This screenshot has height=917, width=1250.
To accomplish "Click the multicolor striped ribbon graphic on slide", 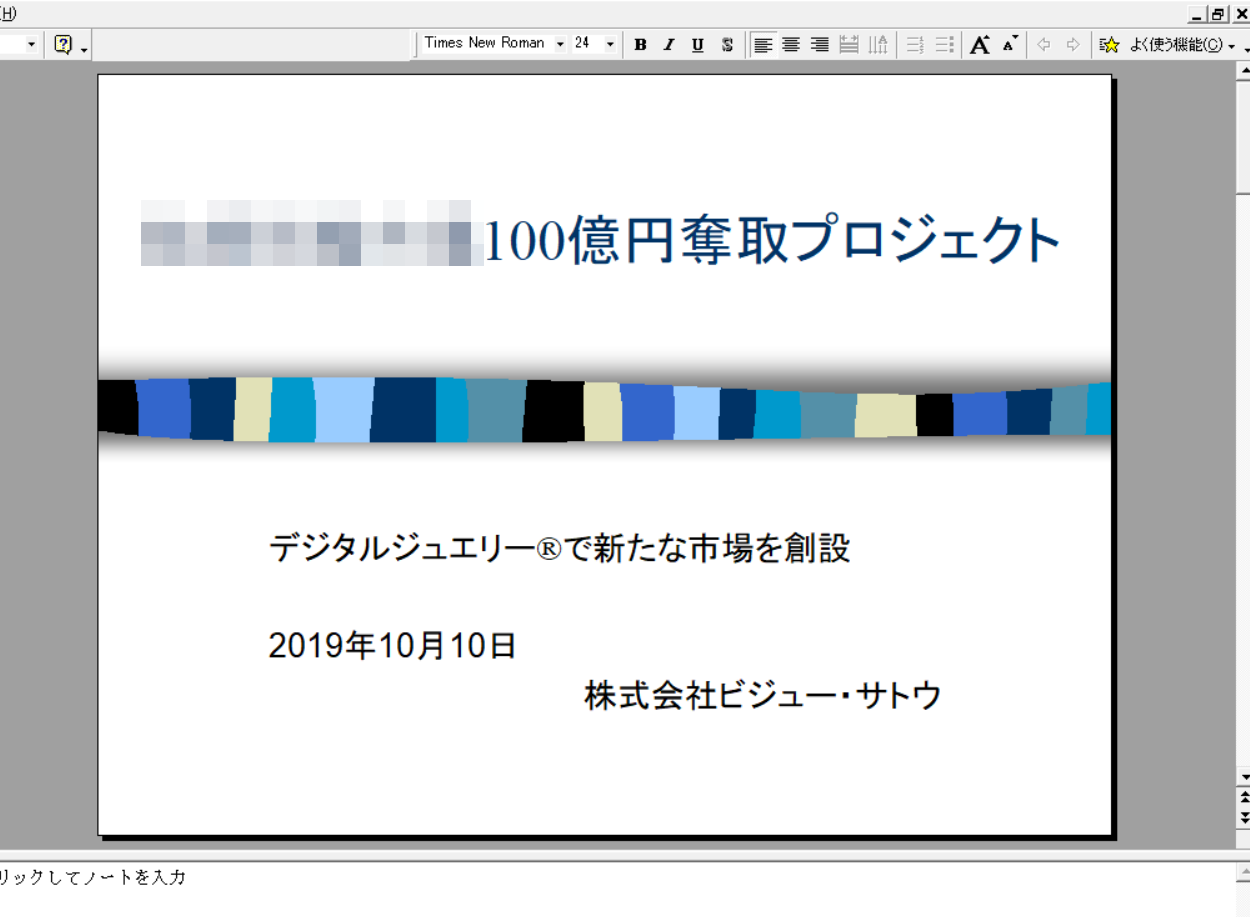I will pyautogui.click(x=604, y=409).
